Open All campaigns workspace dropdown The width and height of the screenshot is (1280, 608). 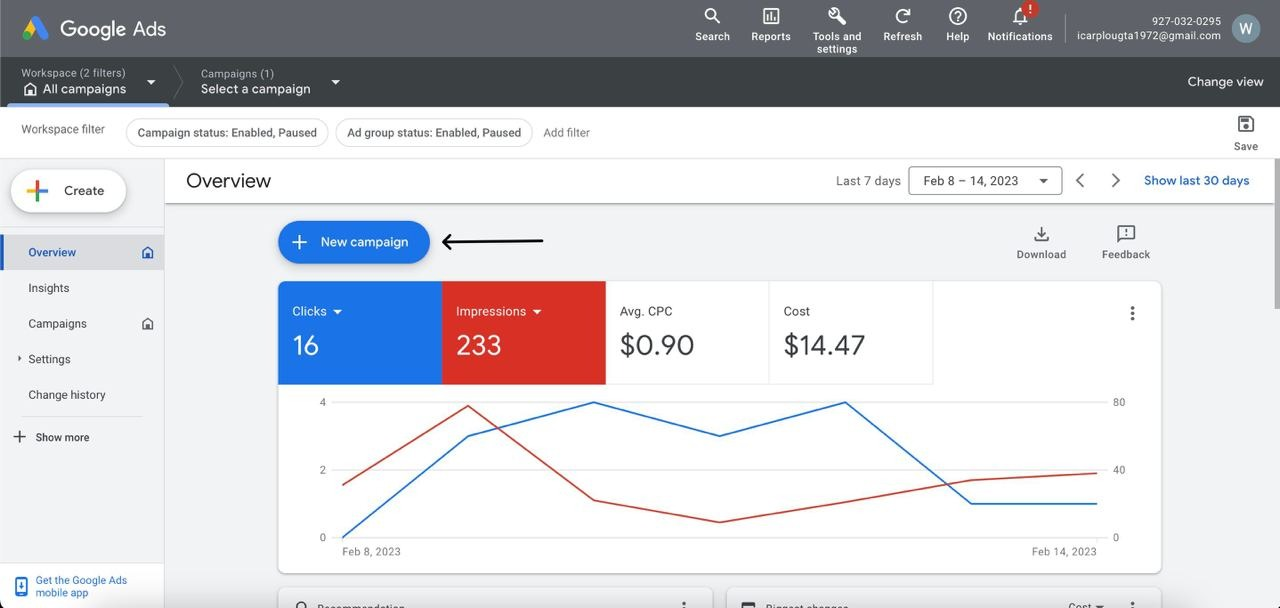coord(89,82)
